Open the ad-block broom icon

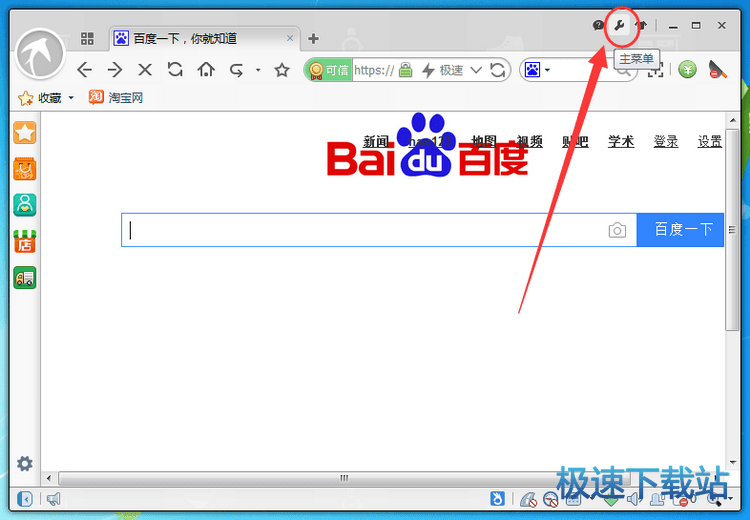click(x=717, y=70)
